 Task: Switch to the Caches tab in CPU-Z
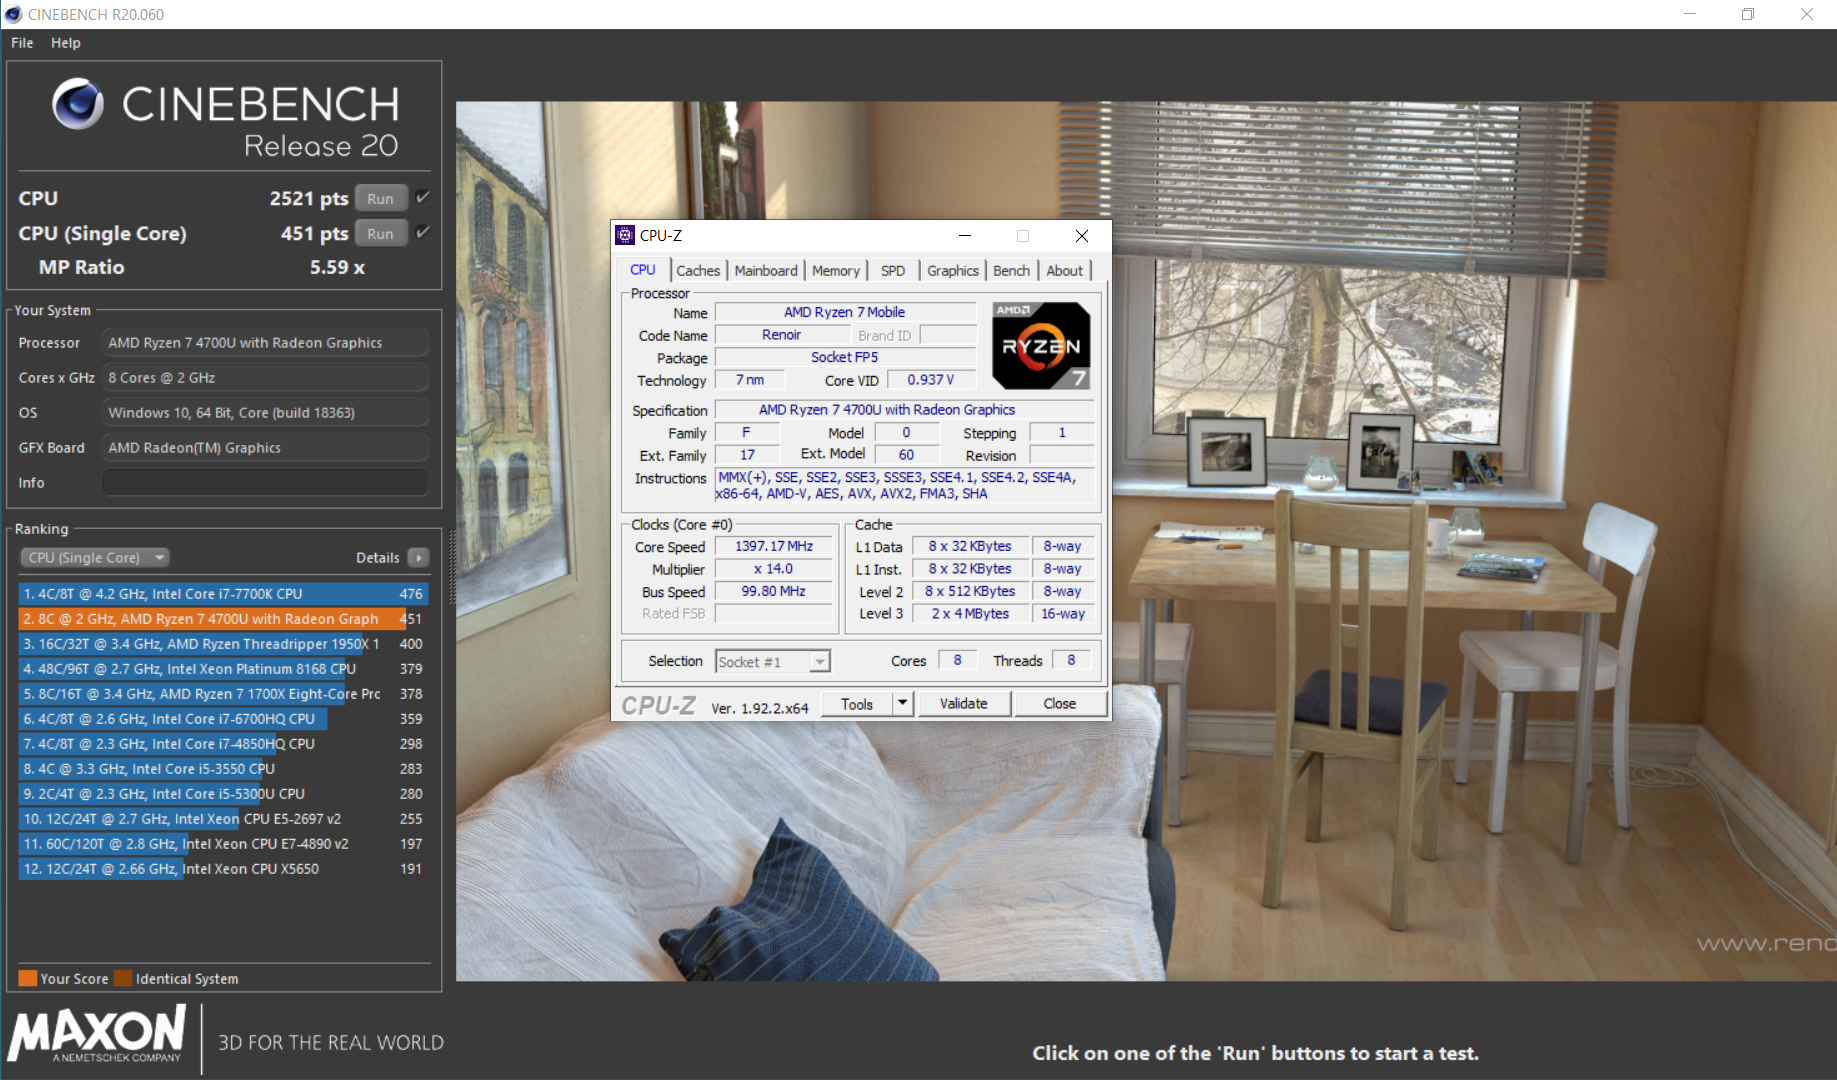[698, 270]
